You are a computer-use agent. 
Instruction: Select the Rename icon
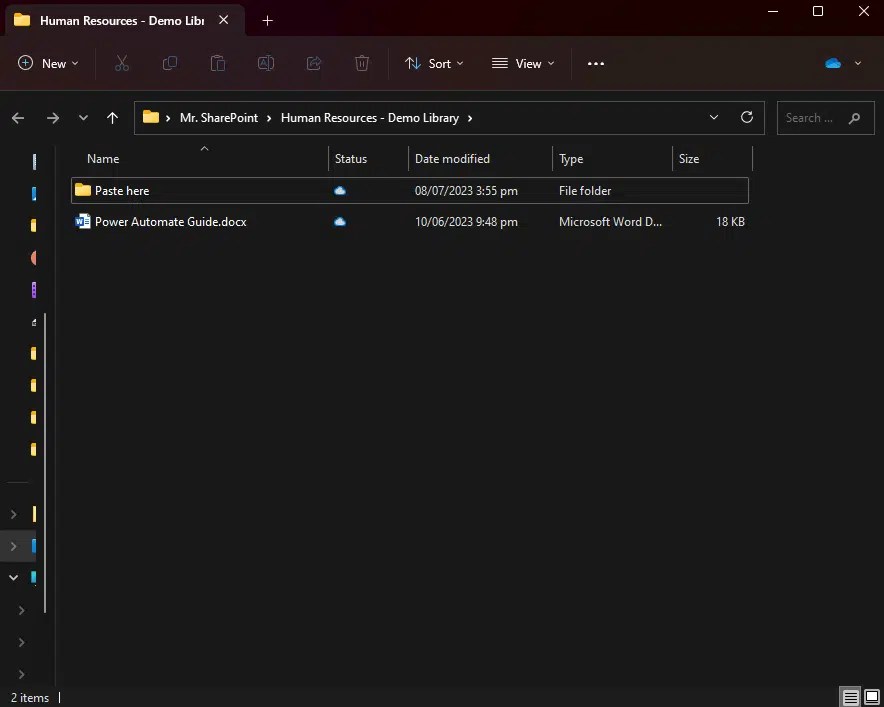coord(266,63)
